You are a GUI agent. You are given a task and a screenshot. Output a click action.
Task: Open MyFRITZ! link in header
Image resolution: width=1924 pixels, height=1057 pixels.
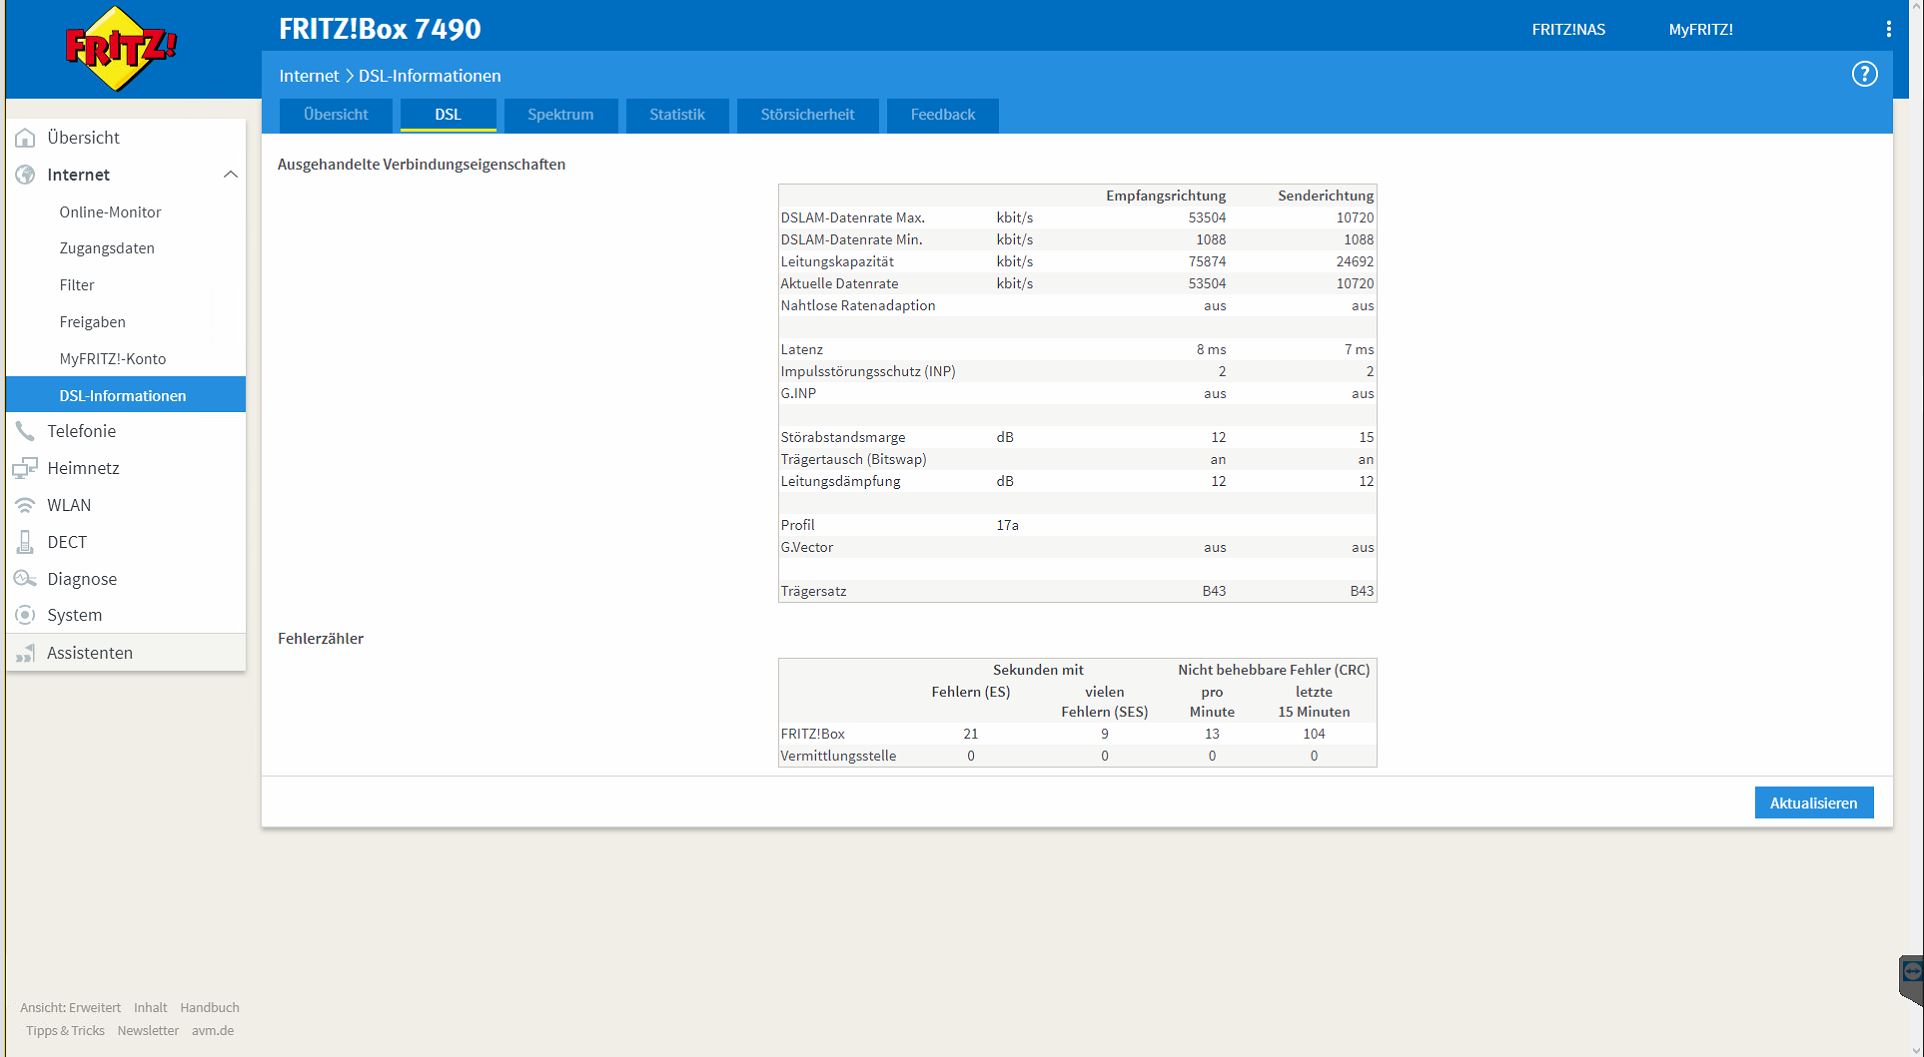pos(1700,30)
